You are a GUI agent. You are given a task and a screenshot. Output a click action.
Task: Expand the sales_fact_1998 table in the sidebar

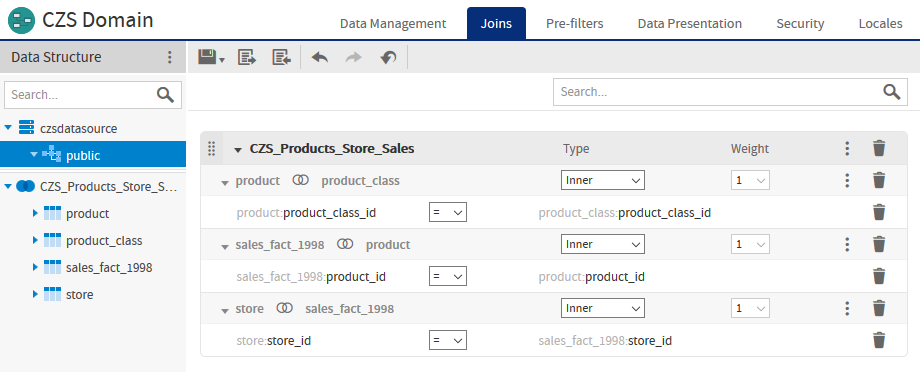(35, 268)
